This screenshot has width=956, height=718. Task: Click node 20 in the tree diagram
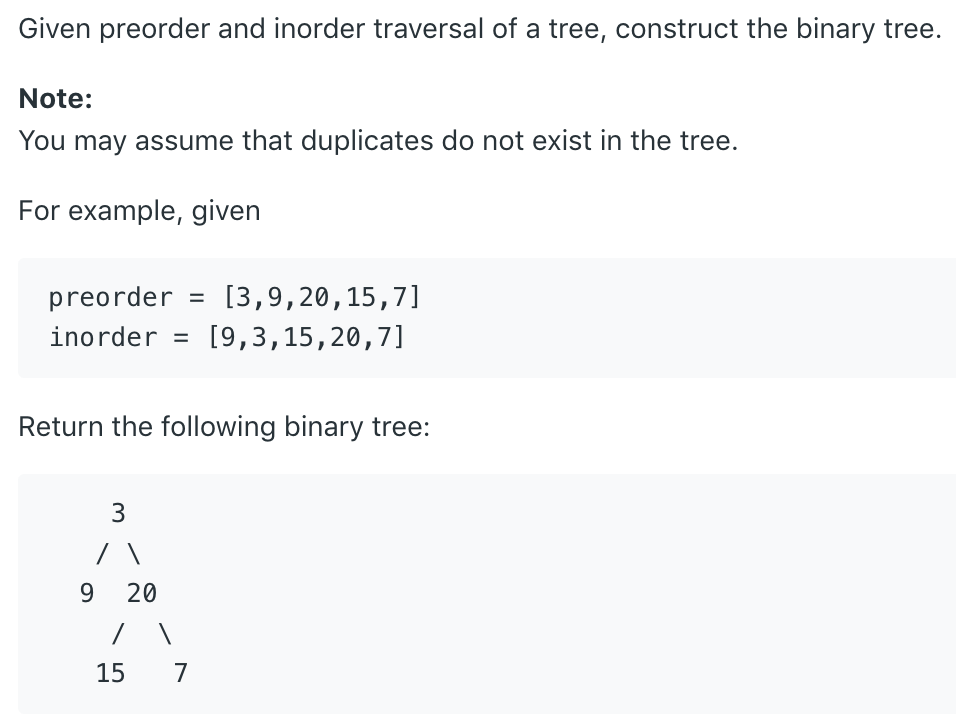point(141,593)
